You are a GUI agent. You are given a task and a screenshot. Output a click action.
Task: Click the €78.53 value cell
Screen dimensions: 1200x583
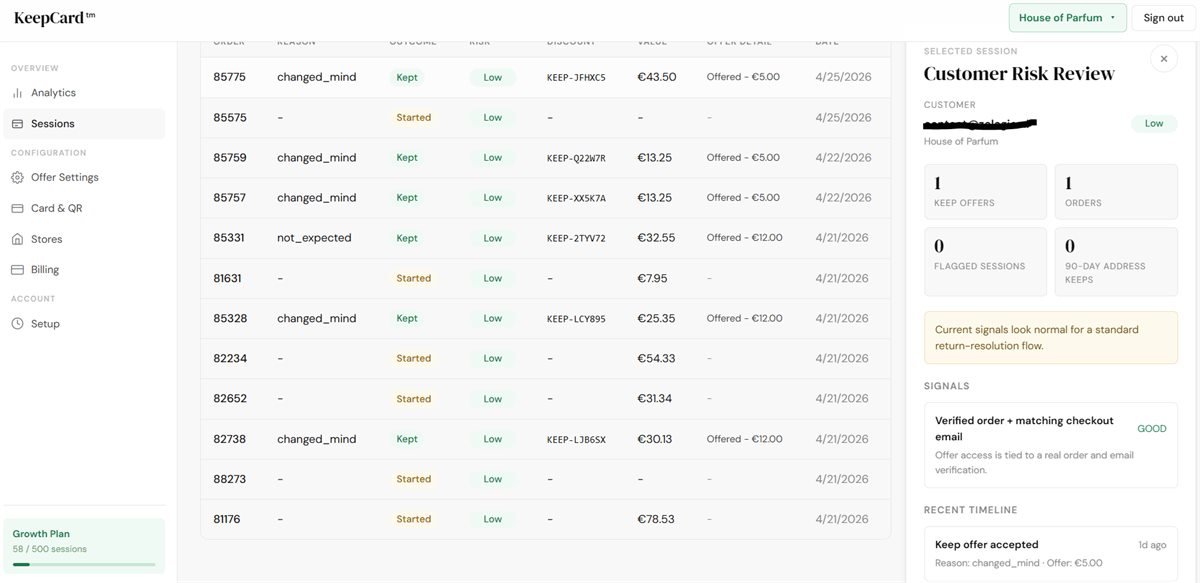(x=656, y=519)
